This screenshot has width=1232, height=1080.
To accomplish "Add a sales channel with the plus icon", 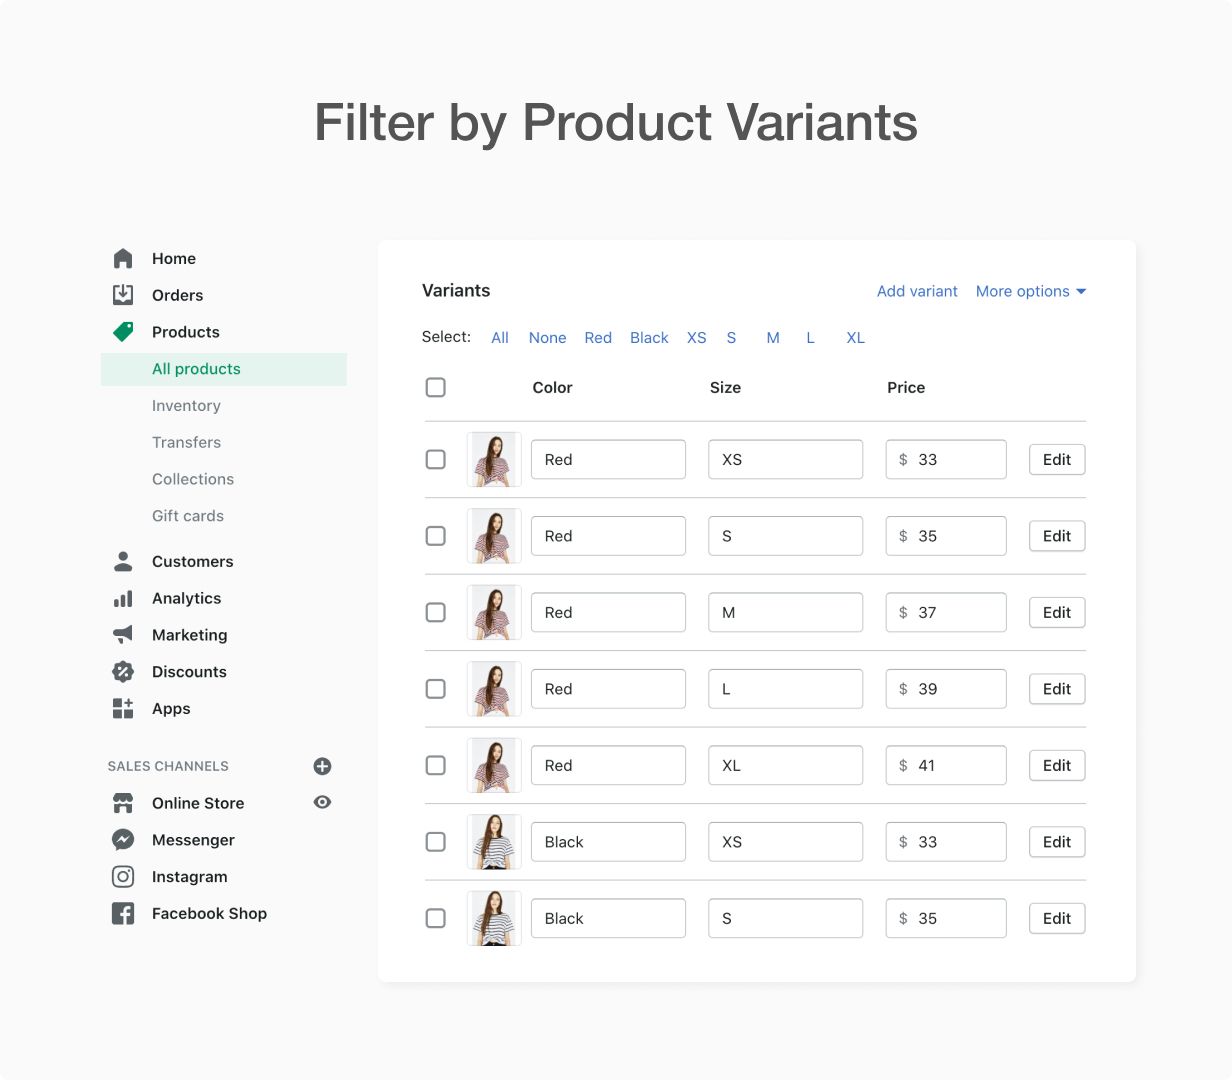I will [x=322, y=766].
